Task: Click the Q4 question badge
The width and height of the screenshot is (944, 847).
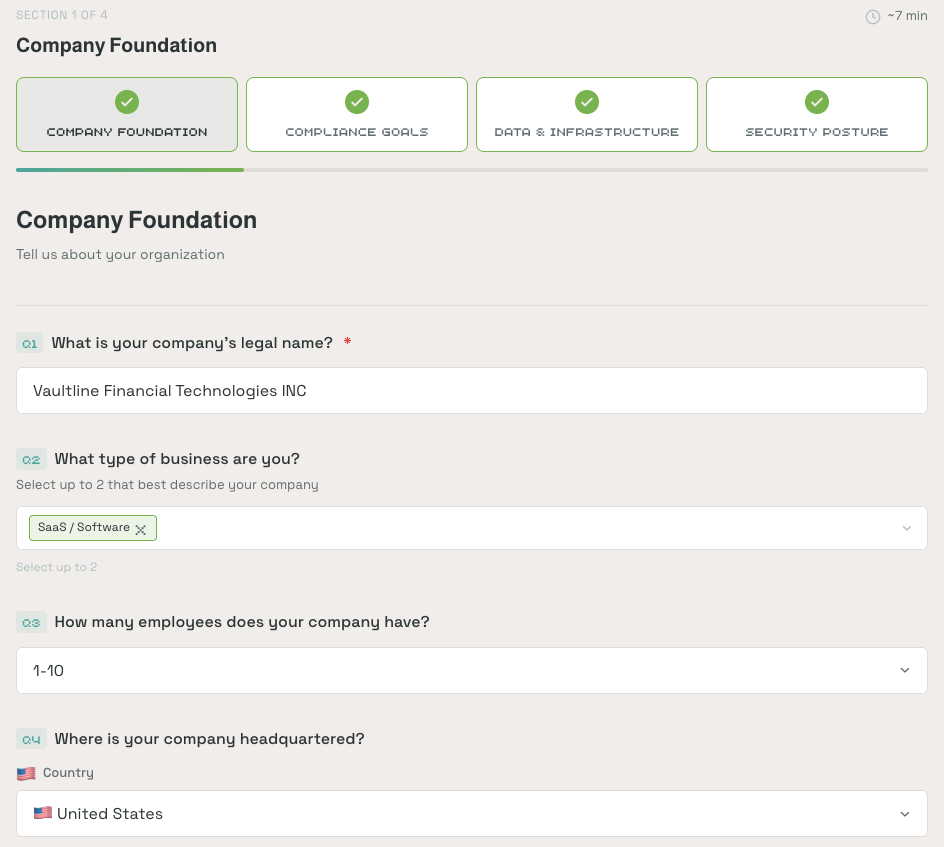Action: point(31,739)
